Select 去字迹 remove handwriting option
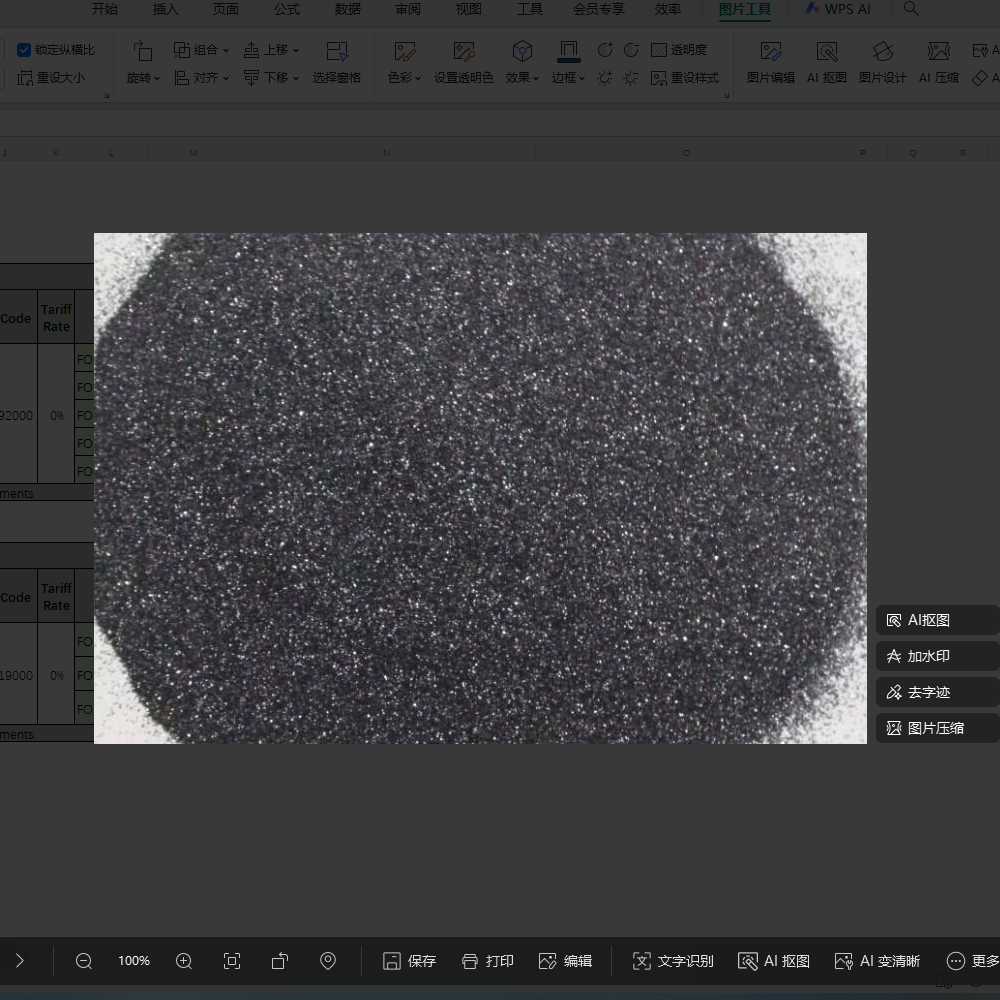This screenshot has width=1000, height=1000. pos(927,692)
